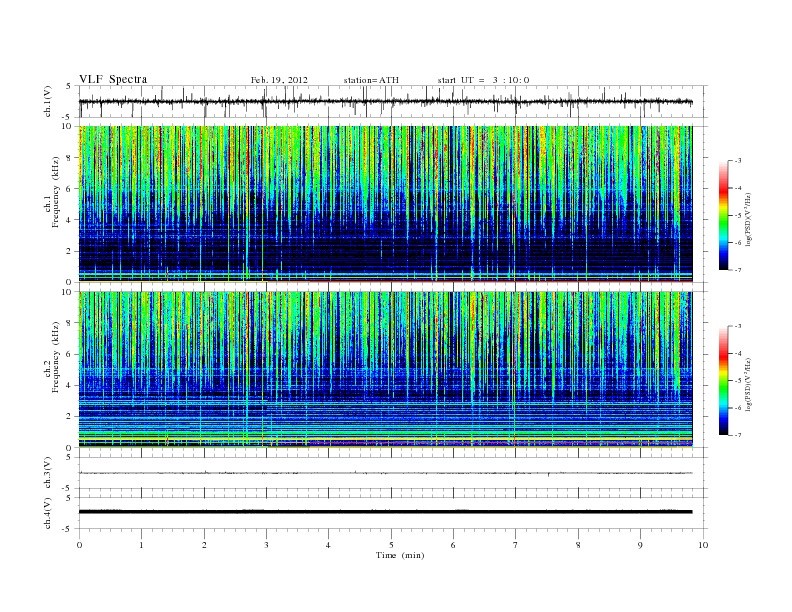Select the "start UT = 3 :10: 0" text
The height and width of the screenshot is (612, 792).
click(x=483, y=80)
